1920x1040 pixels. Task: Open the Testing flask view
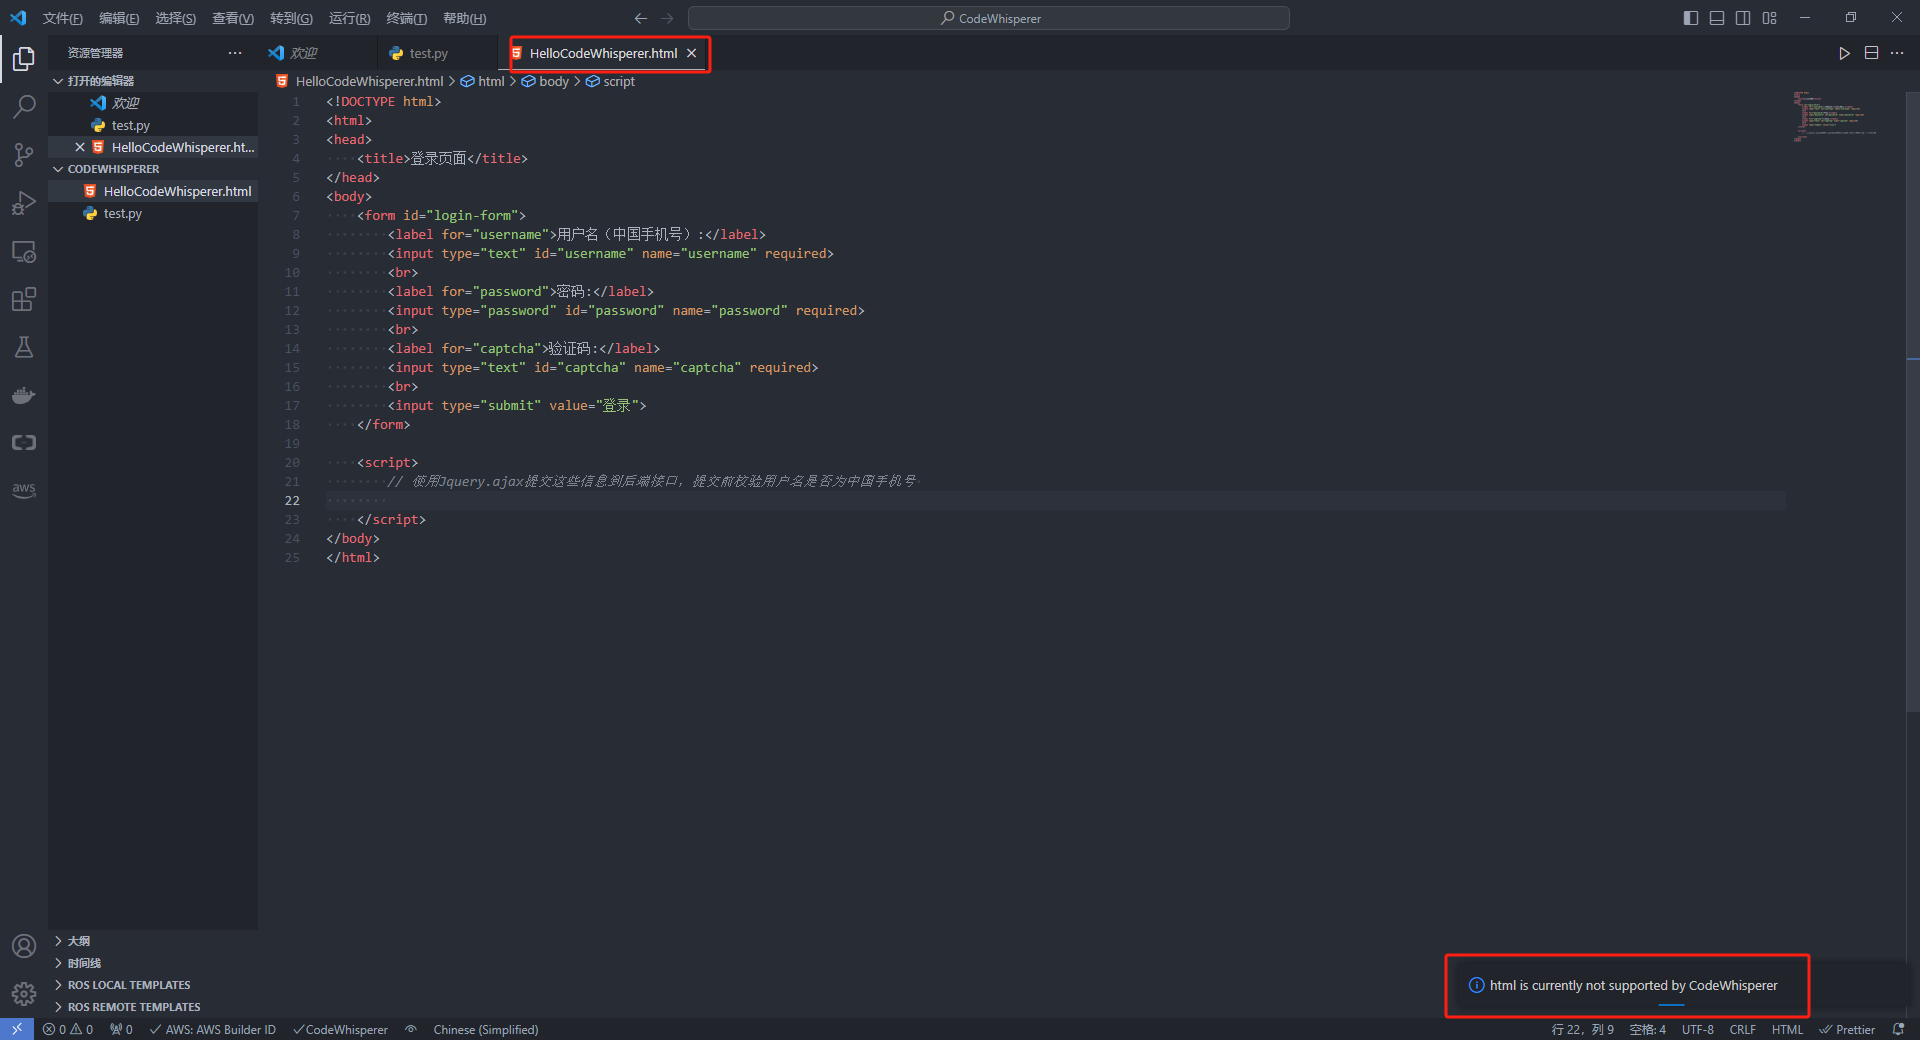pos(24,347)
